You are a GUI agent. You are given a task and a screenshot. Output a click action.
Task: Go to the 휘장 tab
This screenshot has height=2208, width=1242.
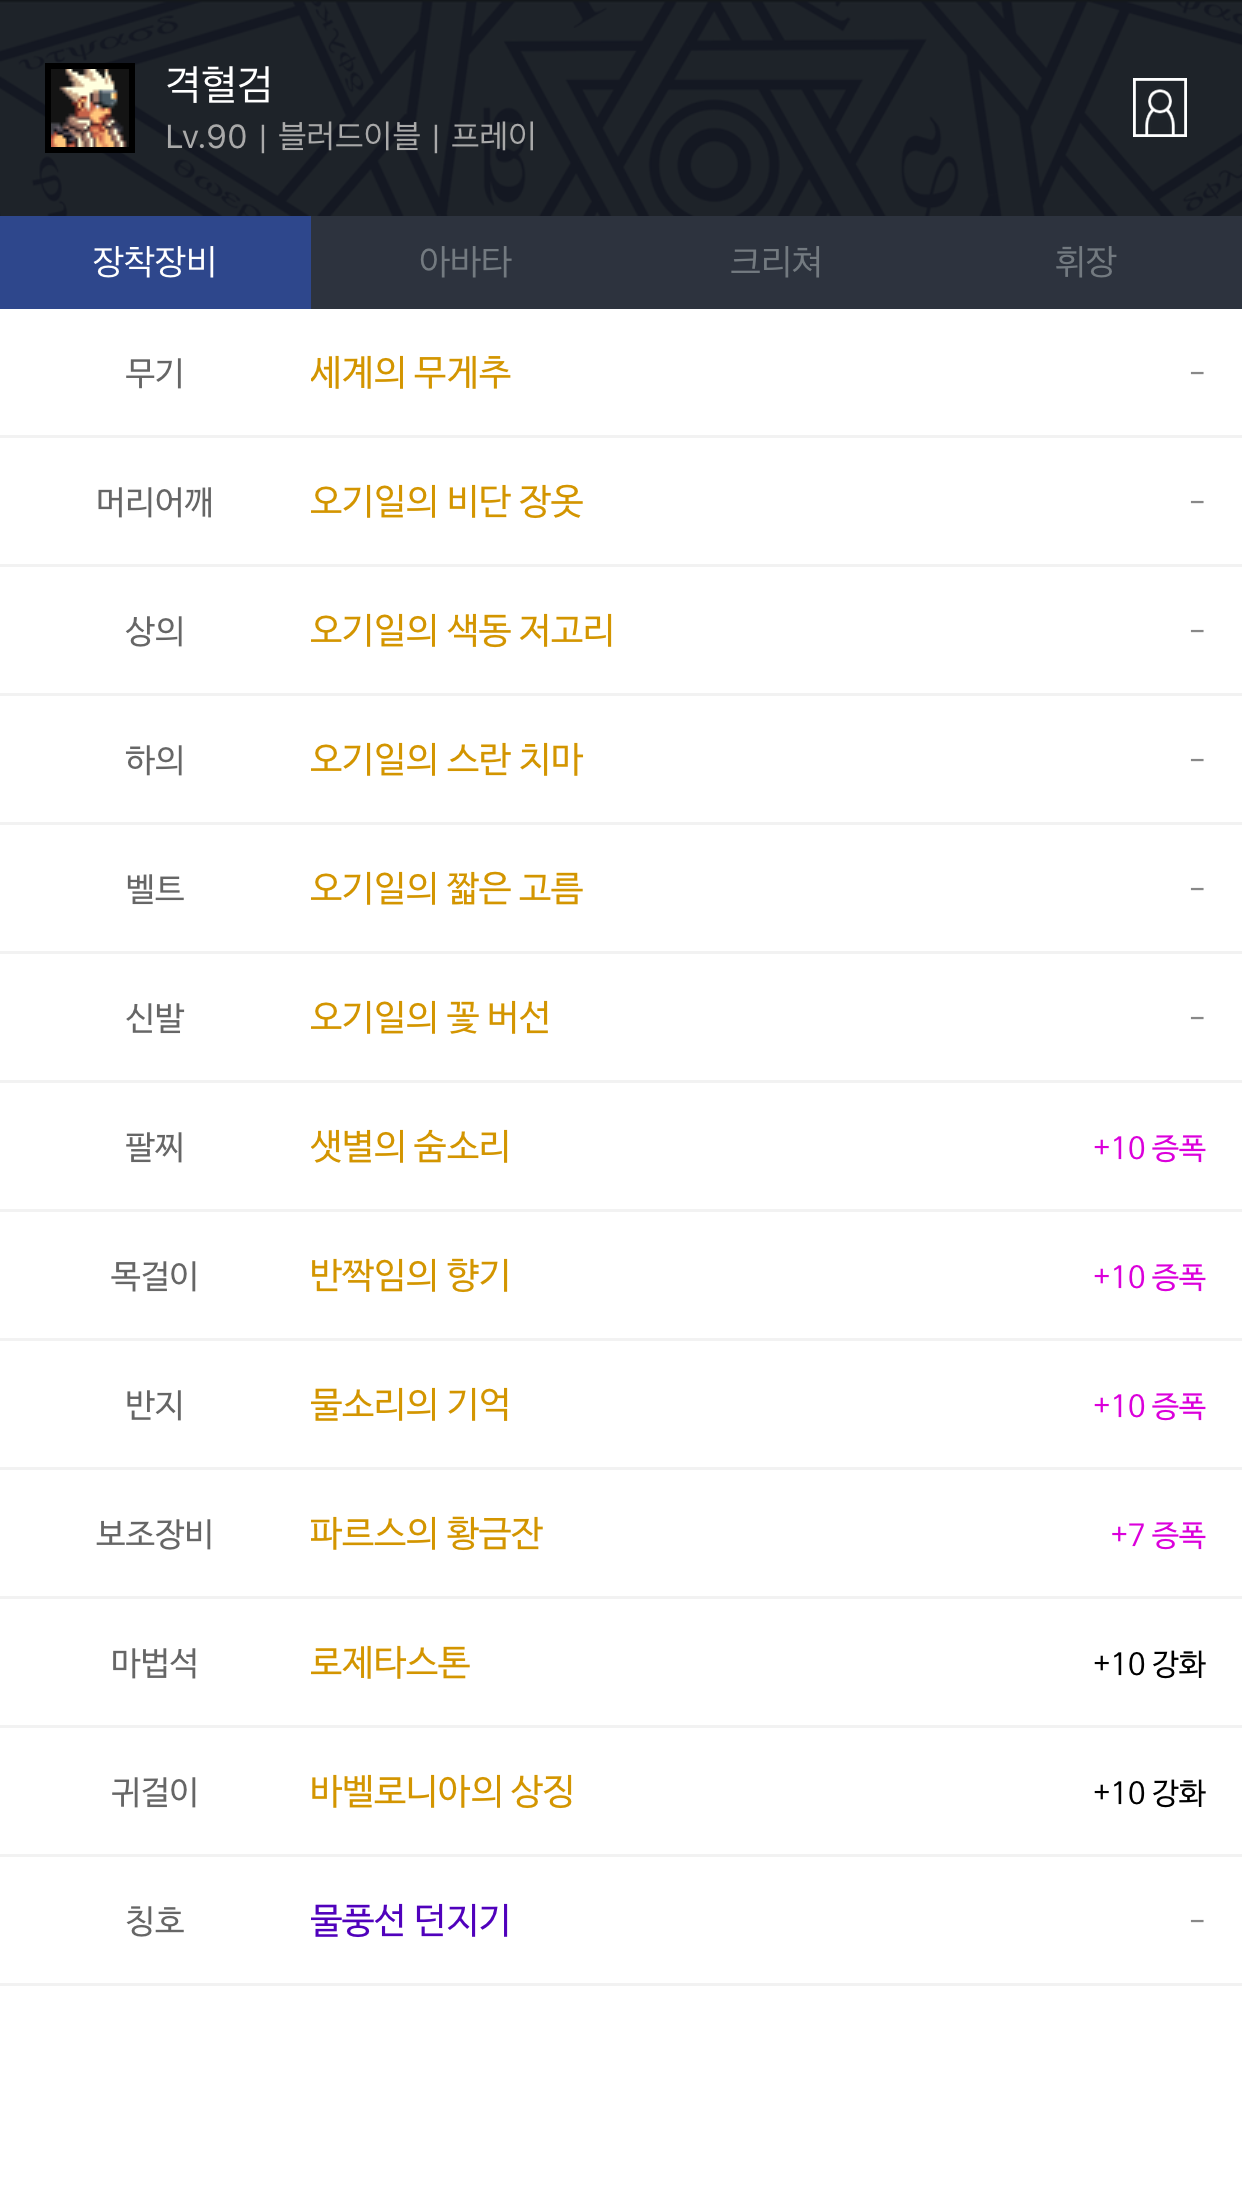pos(1086,262)
